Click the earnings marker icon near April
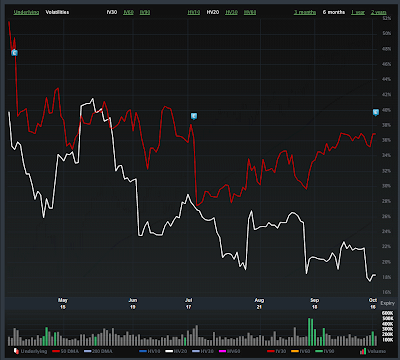Viewport: 400px width, 360px height. pos(14,53)
